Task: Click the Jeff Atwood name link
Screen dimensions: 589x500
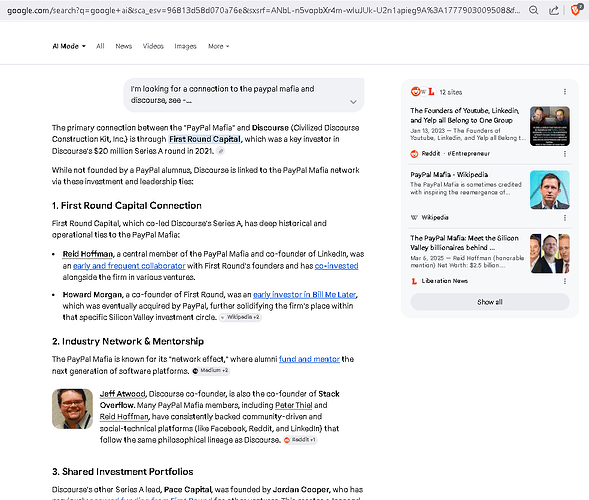Action: (x=122, y=394)
